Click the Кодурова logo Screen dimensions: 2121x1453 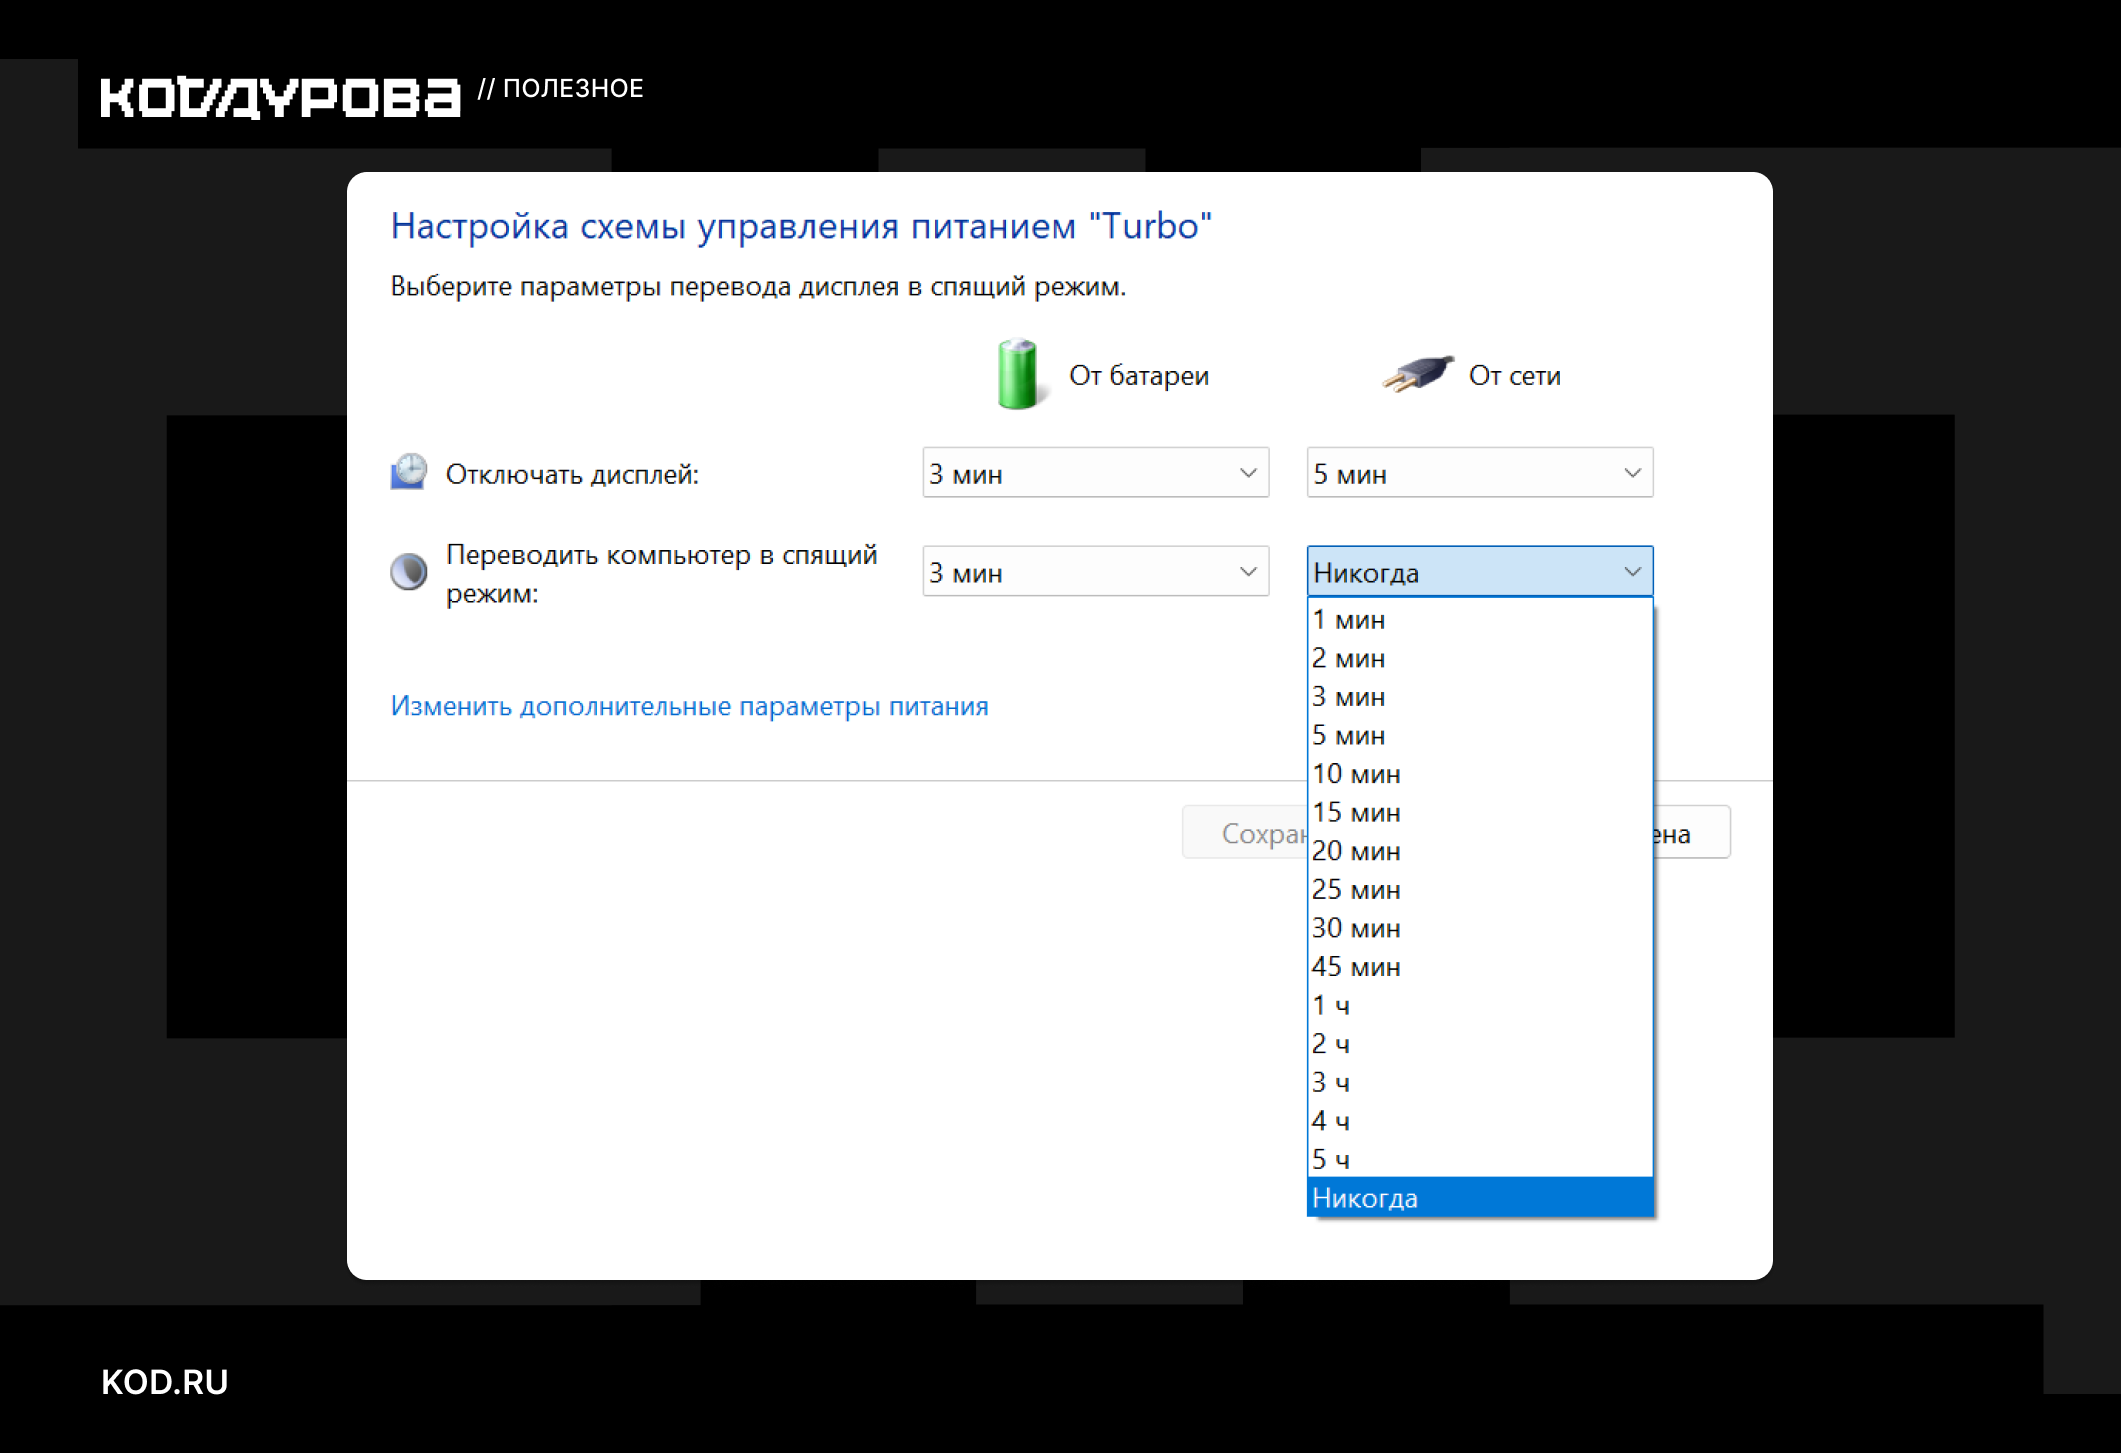(280, 97)
